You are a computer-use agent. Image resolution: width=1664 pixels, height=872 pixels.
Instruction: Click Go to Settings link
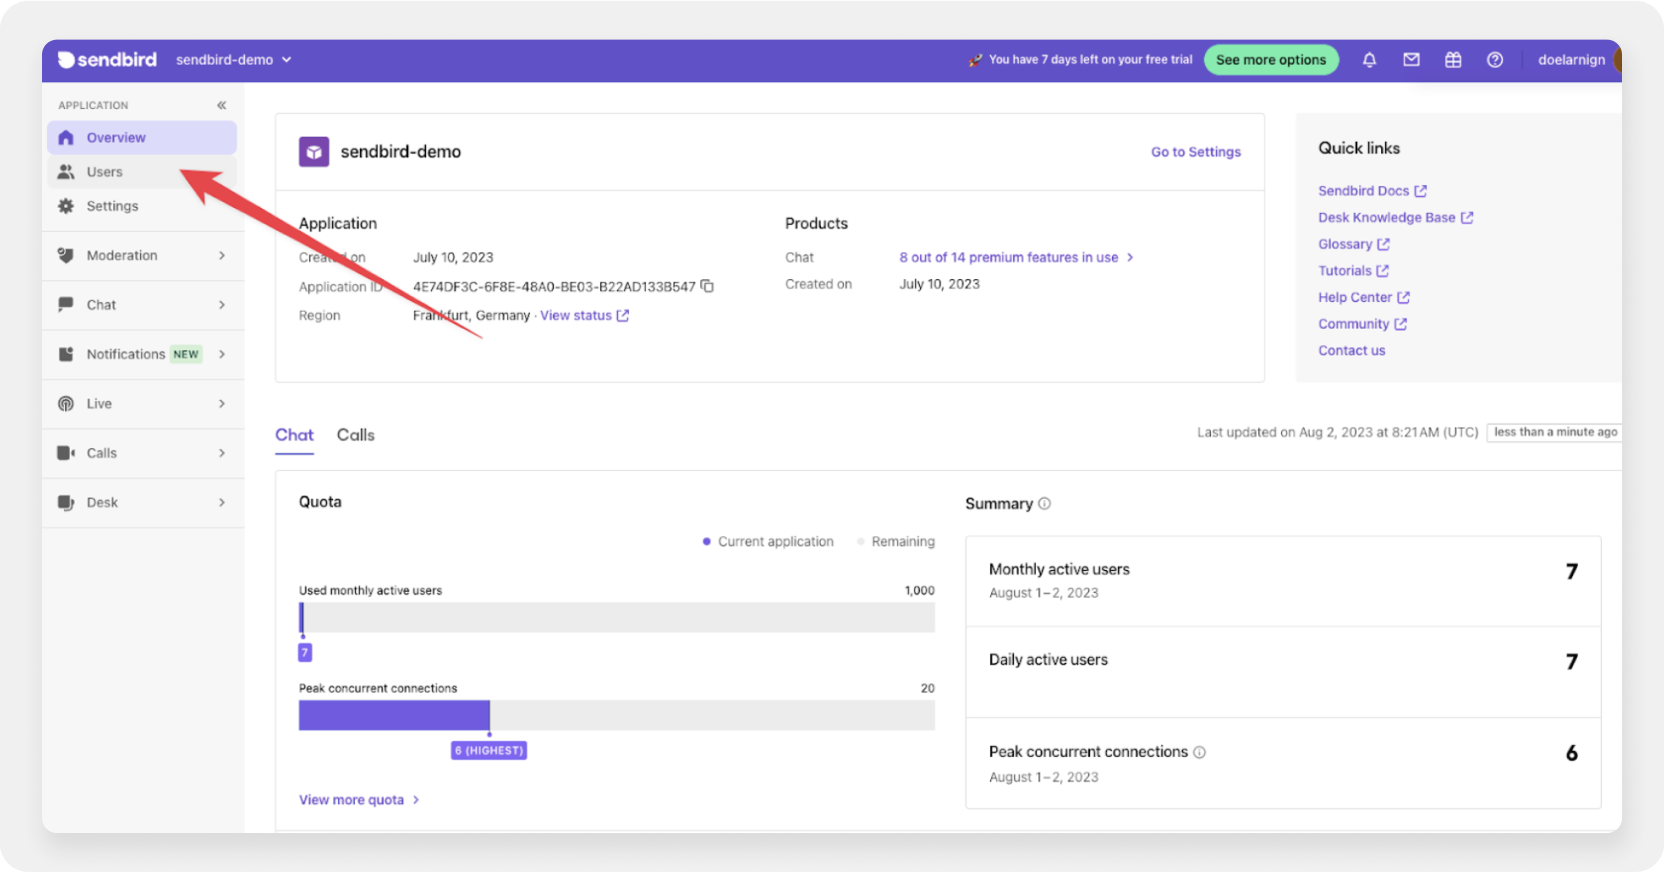point(1196,152)
